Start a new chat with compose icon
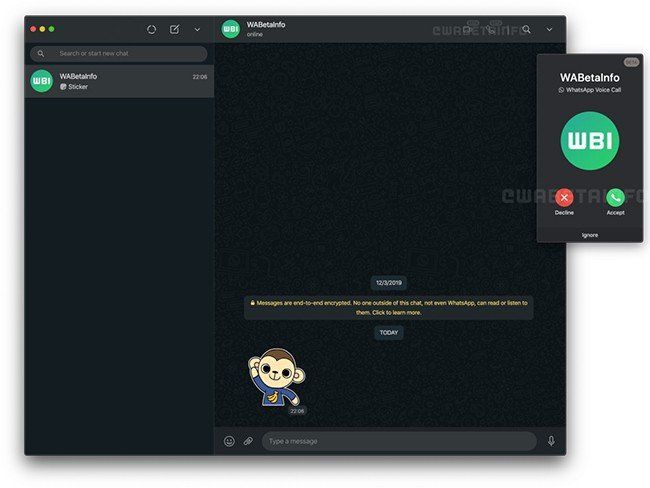The width and height of the screenshot is (650, 488). point(175,29)
